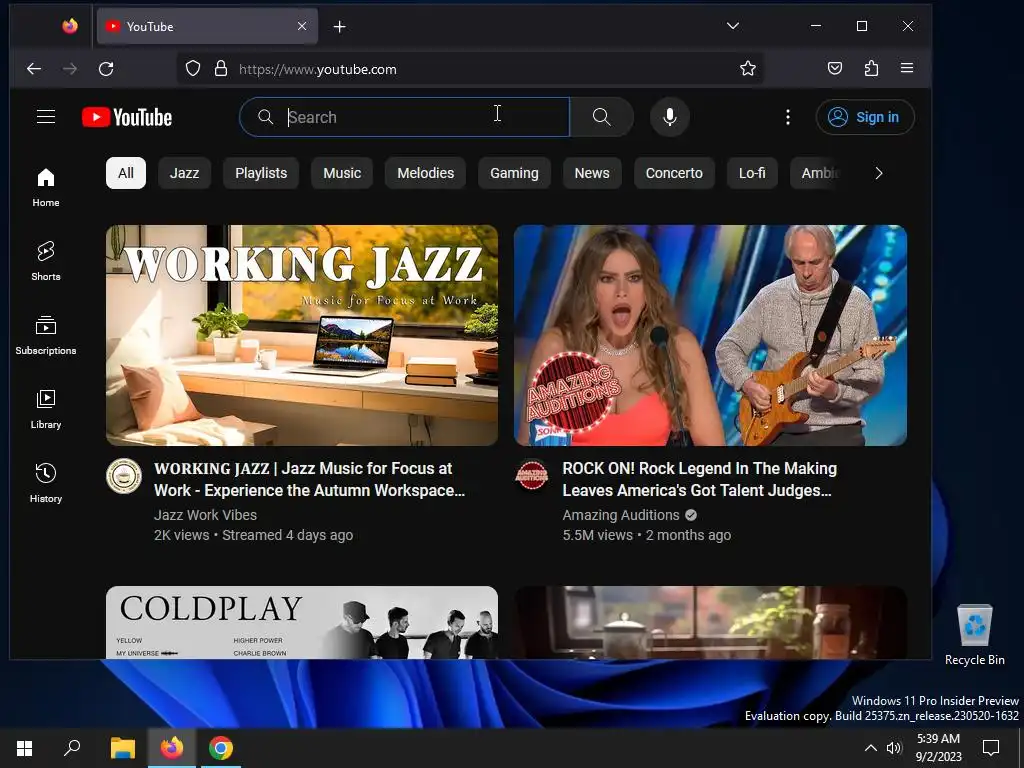Open the Windows Start menu

[24, 748]
